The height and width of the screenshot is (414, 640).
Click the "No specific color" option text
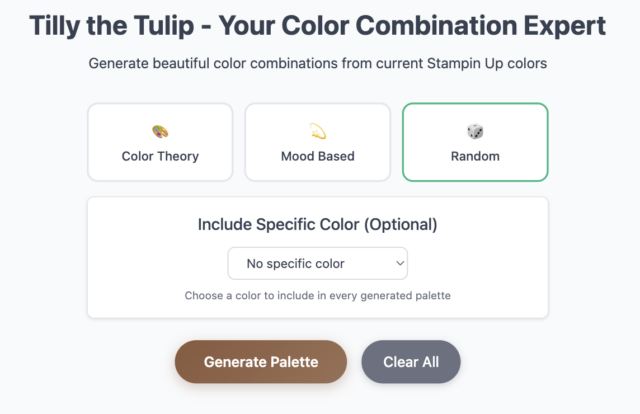point(296,264)
